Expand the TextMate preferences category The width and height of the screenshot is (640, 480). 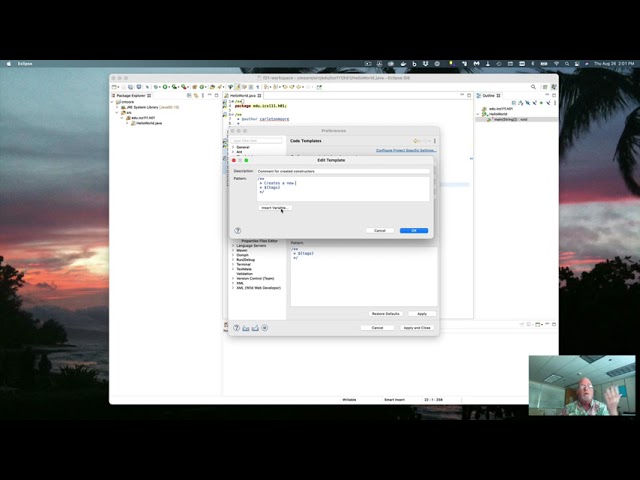[233, 269]
